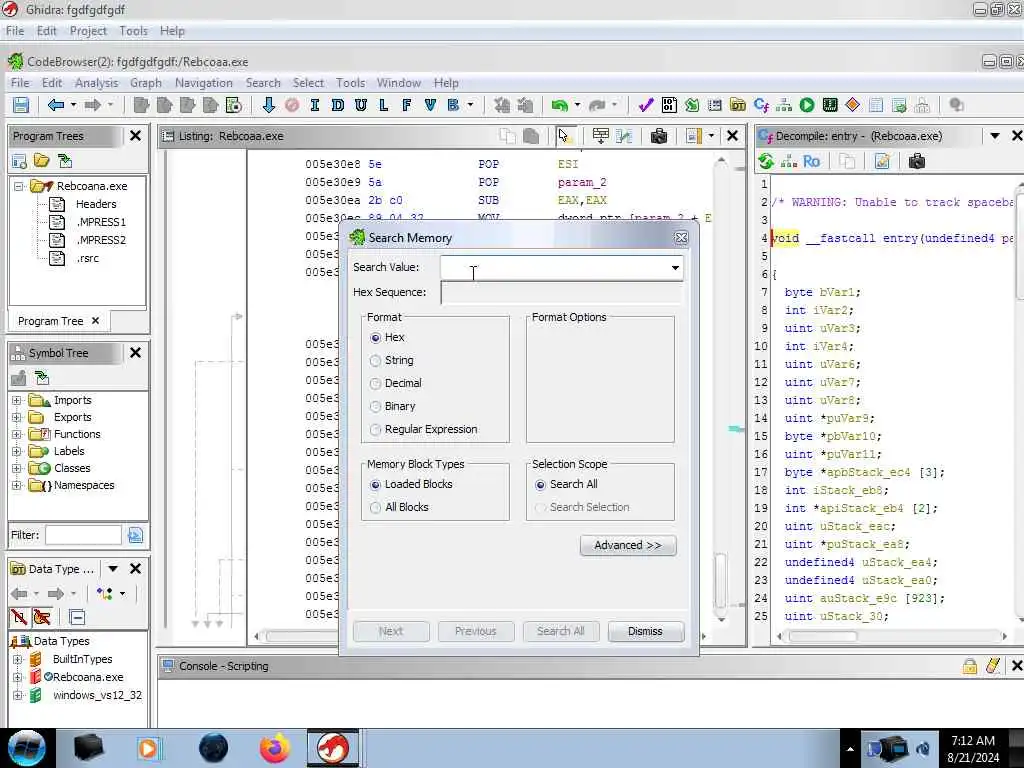1024x768 pixels.
Task: Take Decompile snapshot with camera icon
Action: 917,161
